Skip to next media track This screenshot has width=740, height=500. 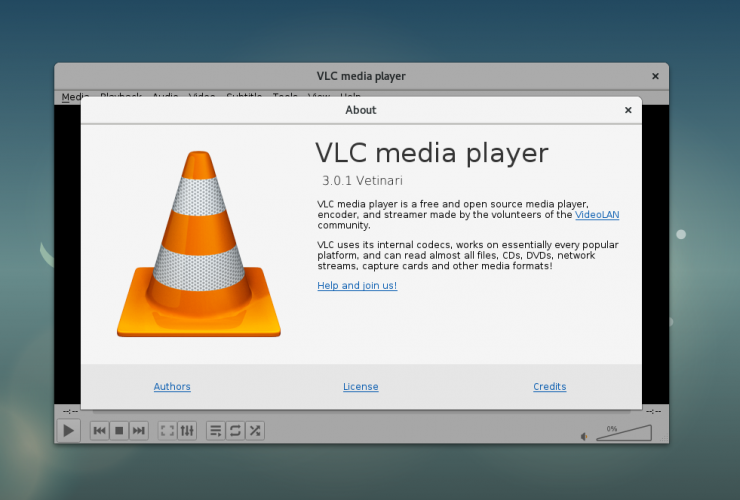coord(139,431)
